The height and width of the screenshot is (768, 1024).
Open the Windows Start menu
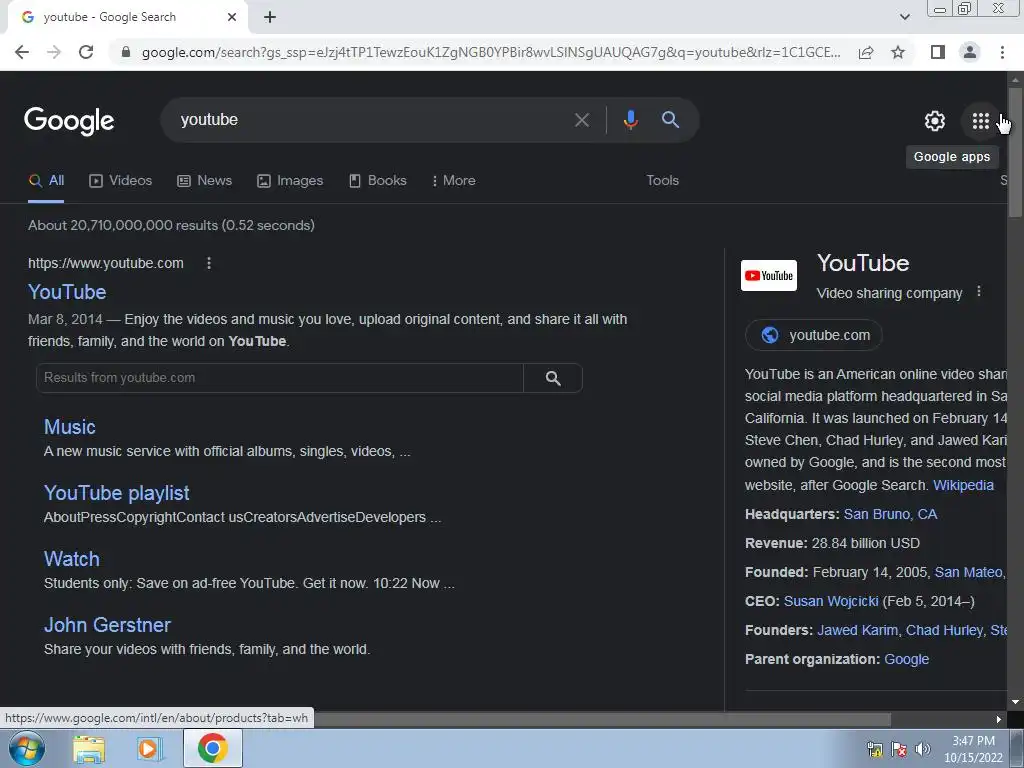27,748
